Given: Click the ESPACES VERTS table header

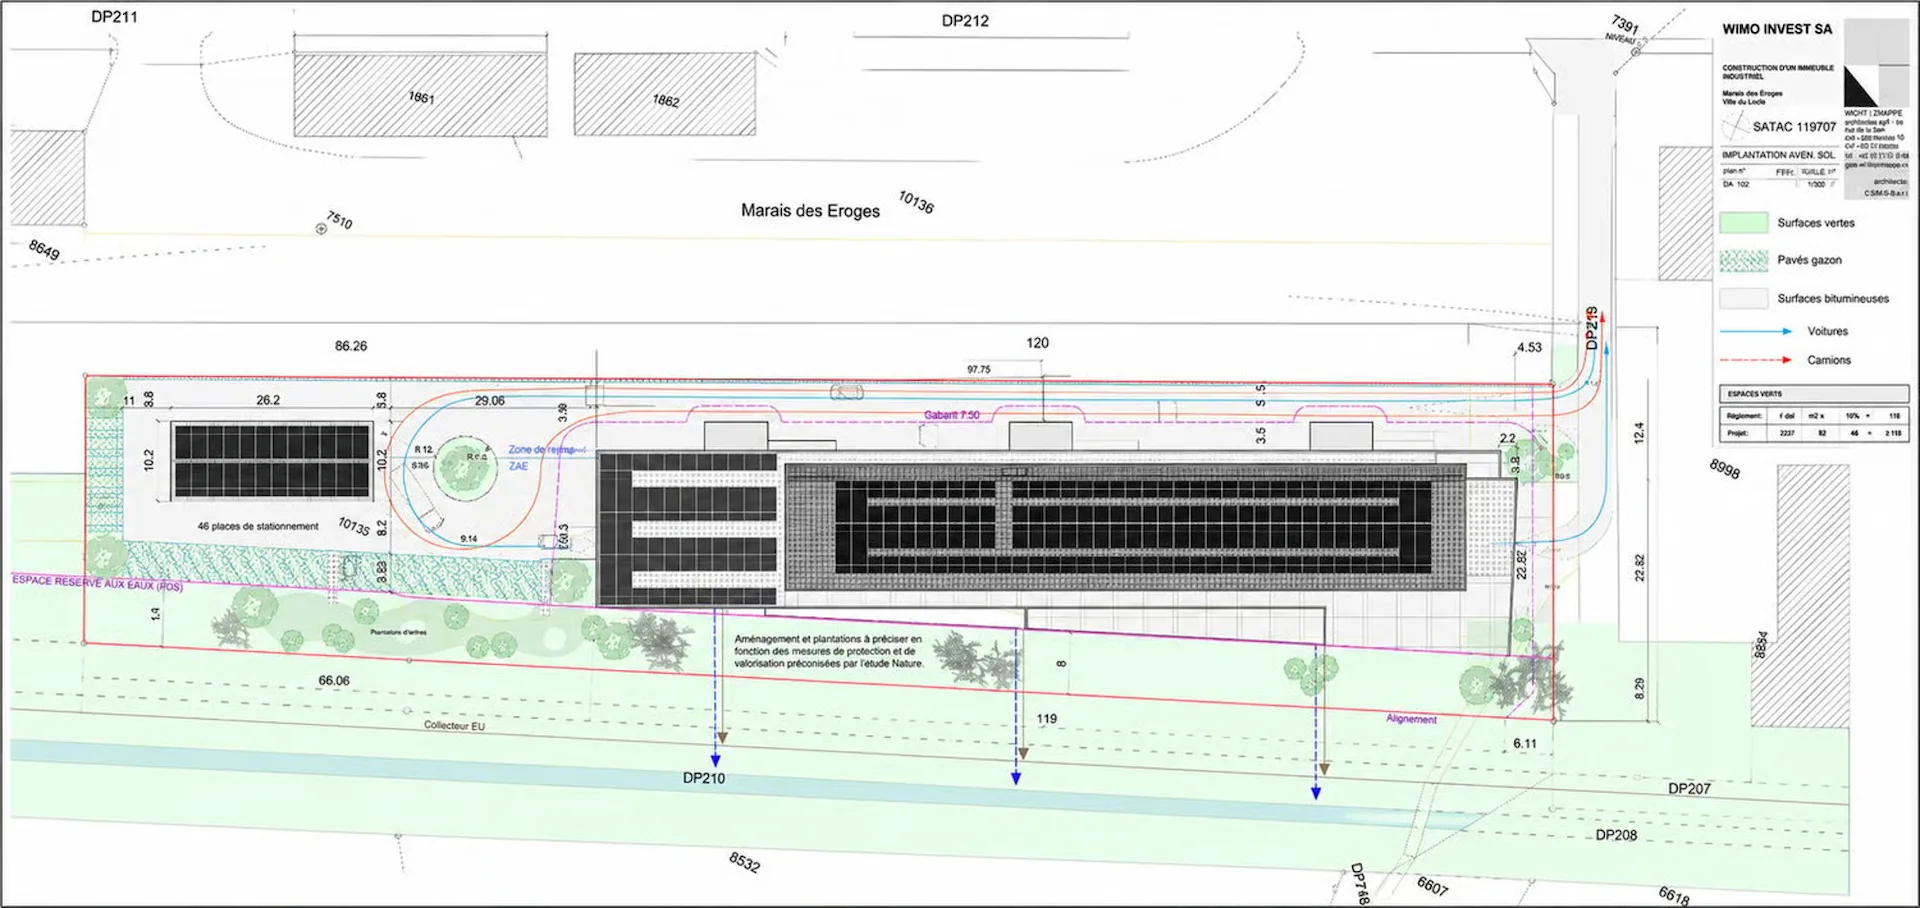Looking at the screenshot, I should click(1814, 394).
